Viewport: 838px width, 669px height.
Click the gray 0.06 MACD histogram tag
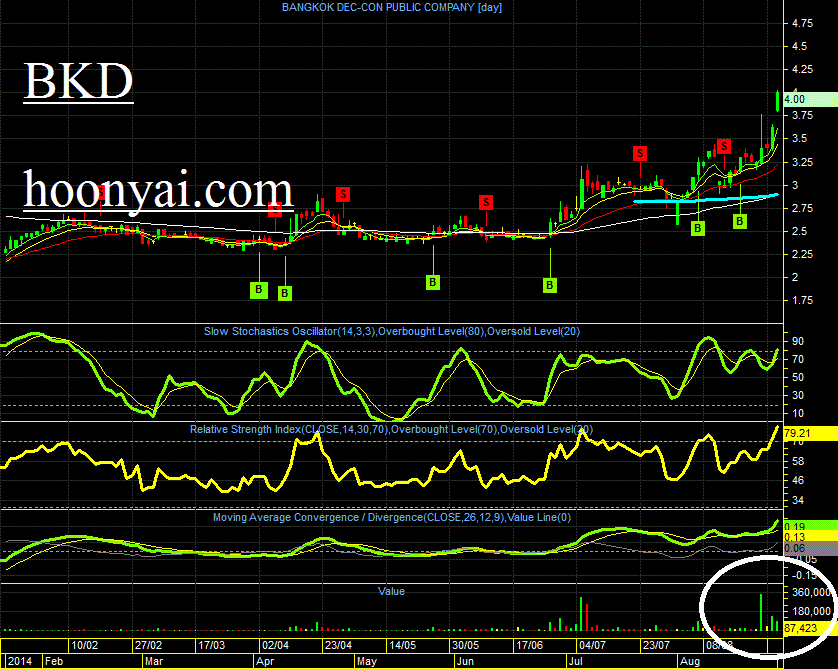(x=809, y=548)
